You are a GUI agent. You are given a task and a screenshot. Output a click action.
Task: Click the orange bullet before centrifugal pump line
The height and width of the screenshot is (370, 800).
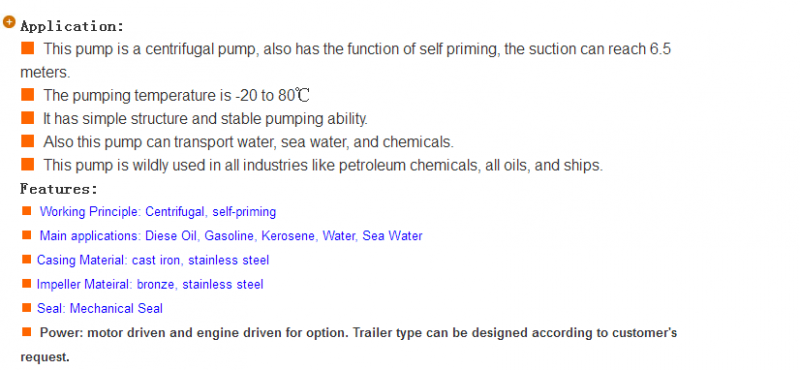[28, 48]
